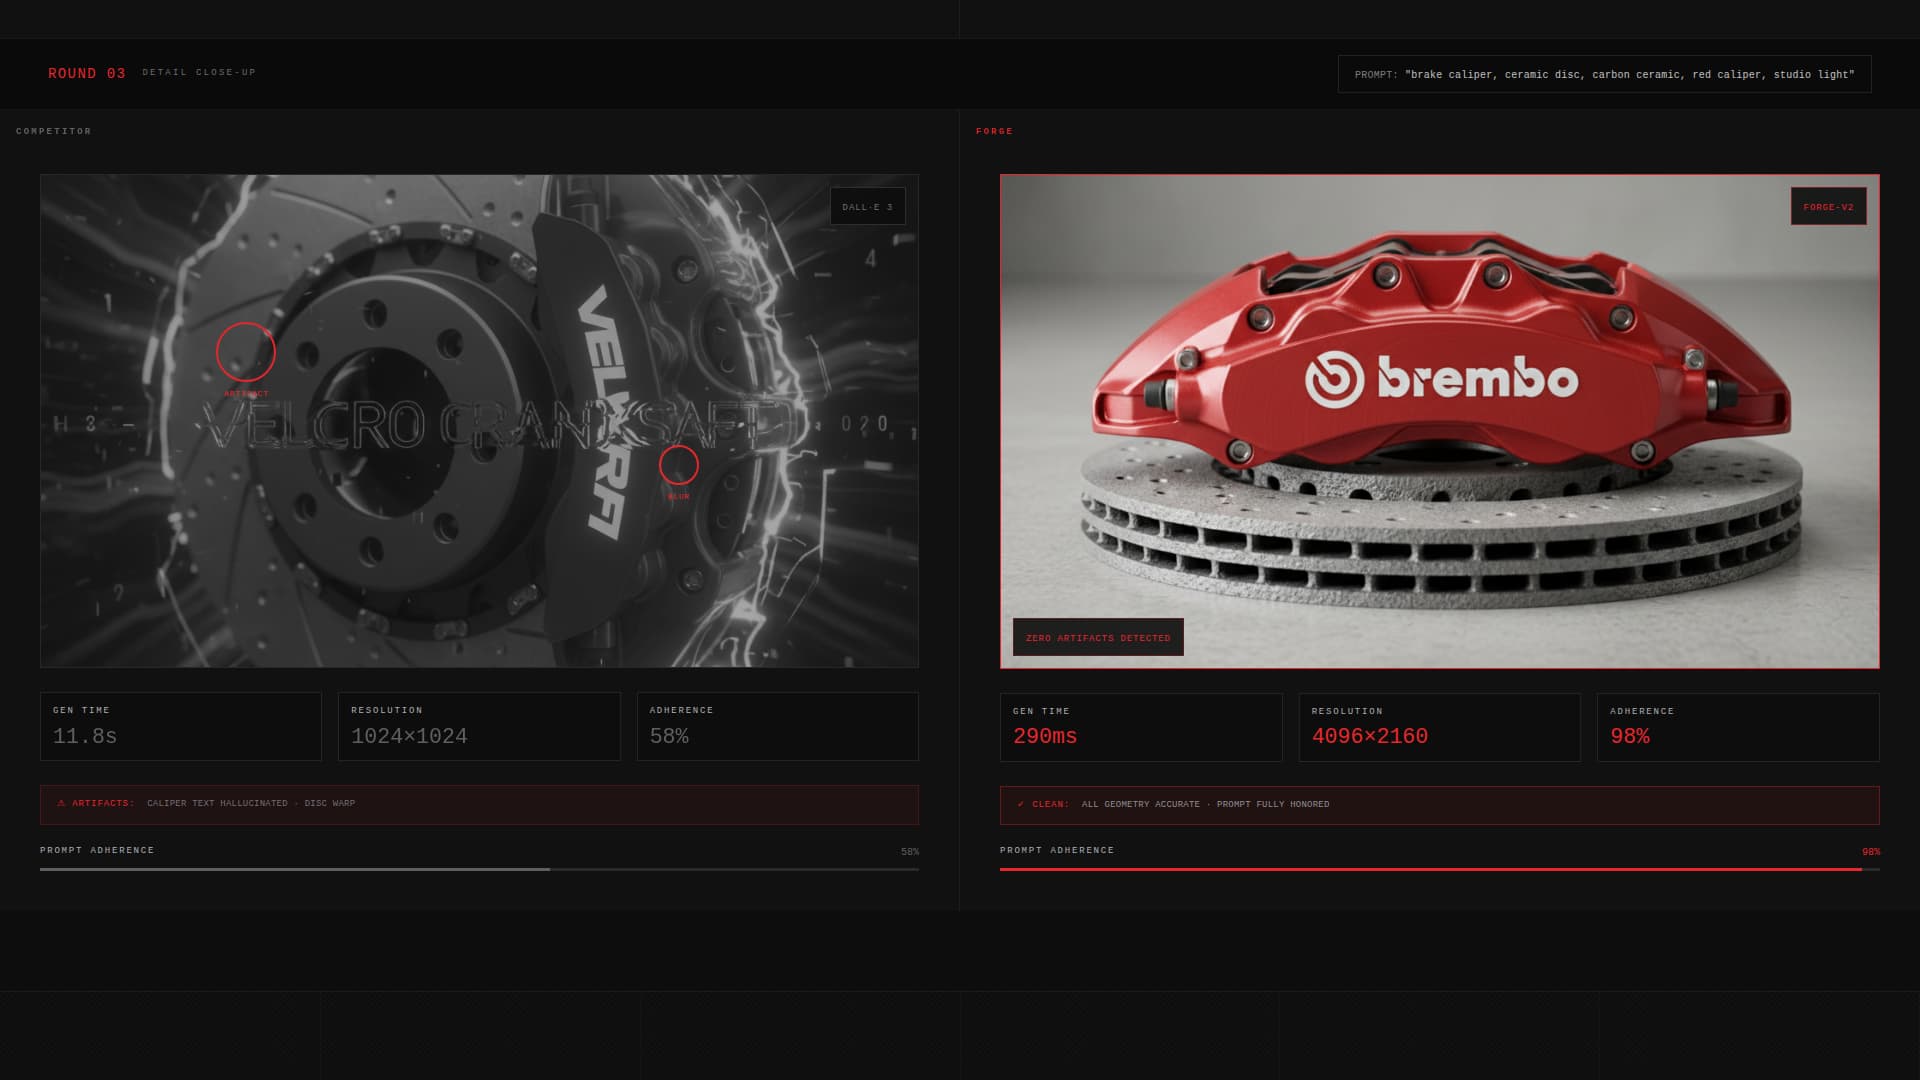Click the ARTIFACT circle marker on the disc
The width and height of the screenshot is (1920, 1080).
pyautogui.click(x=245, y=352)
